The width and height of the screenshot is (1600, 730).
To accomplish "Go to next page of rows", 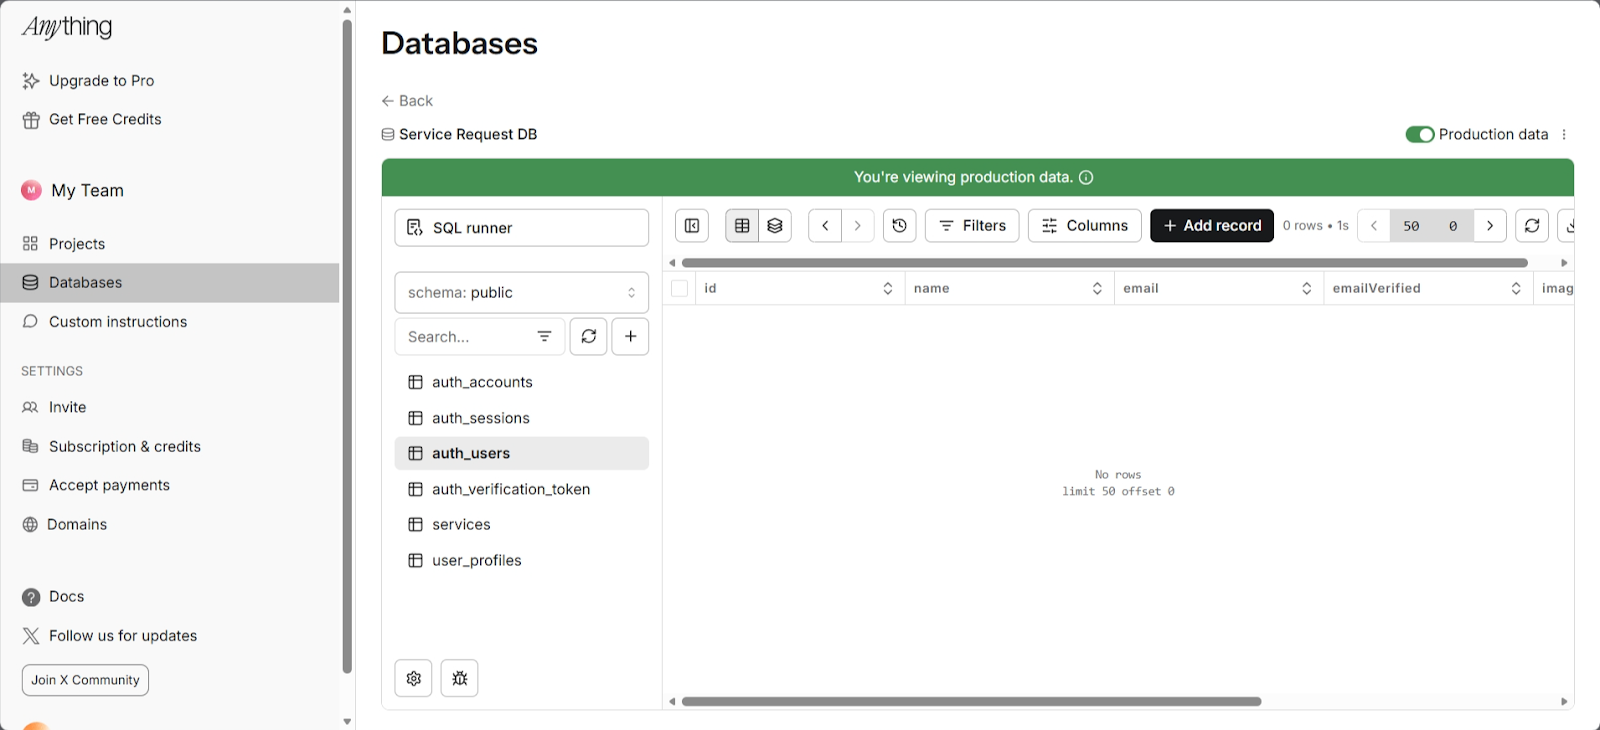I will coord(1490,226).
